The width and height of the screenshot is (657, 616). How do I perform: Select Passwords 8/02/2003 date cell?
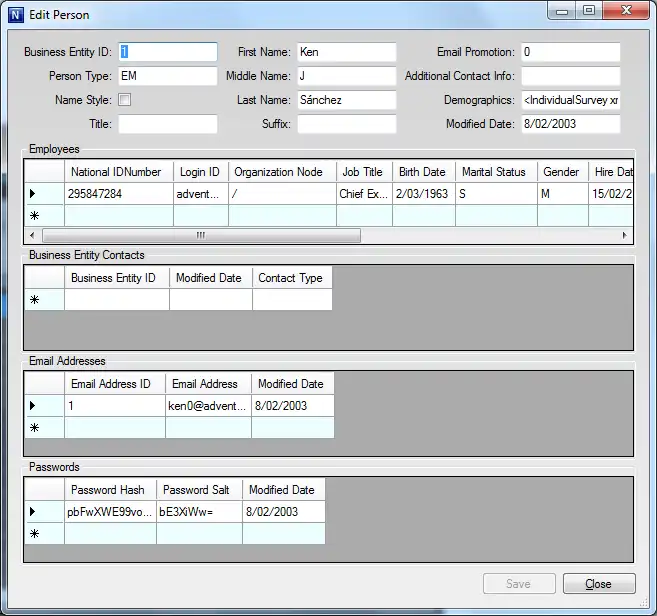tap(284, 512)
